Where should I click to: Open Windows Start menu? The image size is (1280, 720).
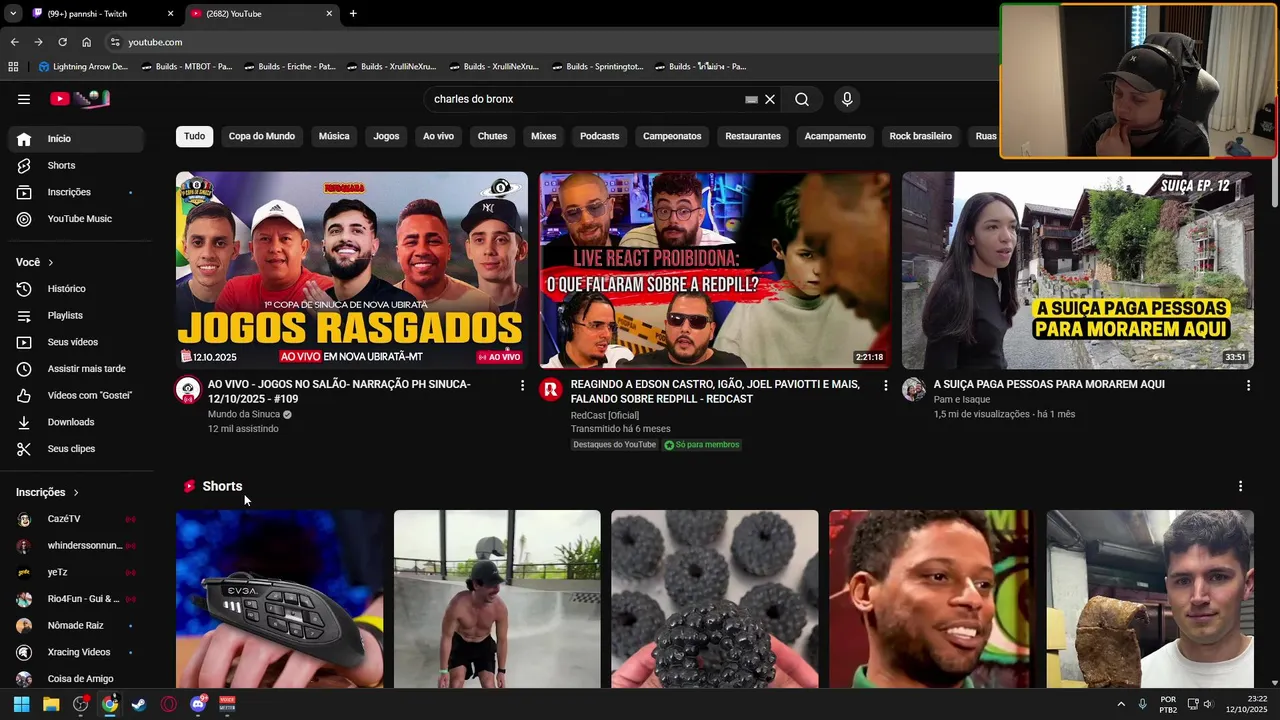(x=21, y=704)
